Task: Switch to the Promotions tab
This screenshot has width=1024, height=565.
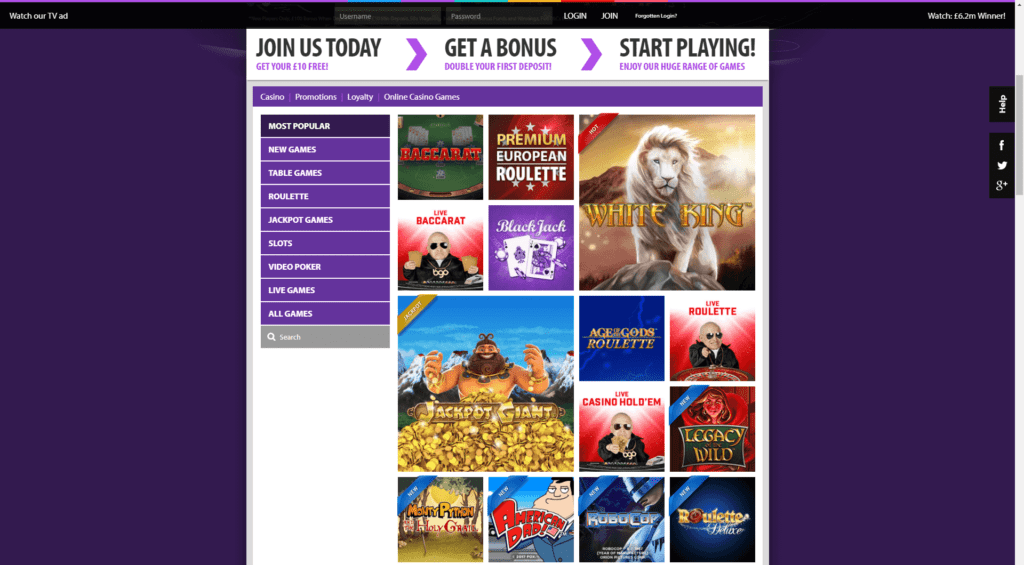Action: pos(315,97)
